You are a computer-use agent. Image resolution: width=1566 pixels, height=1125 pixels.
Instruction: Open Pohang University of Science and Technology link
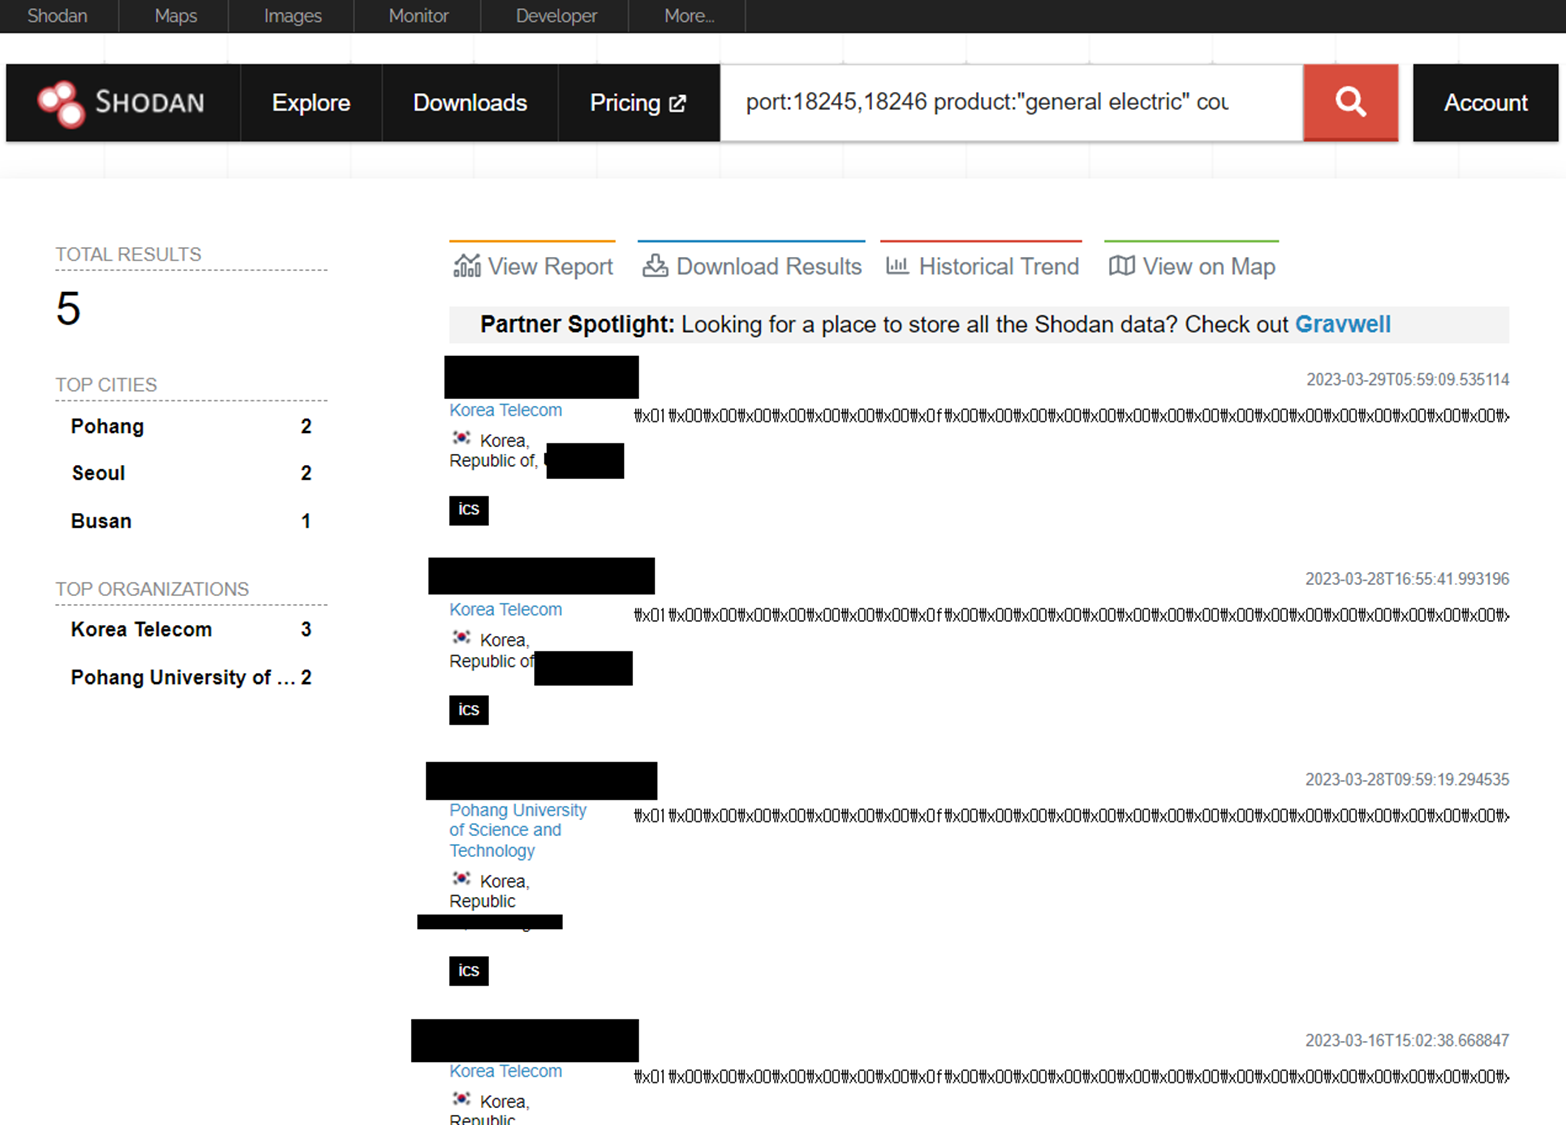[x=518, y=830]
